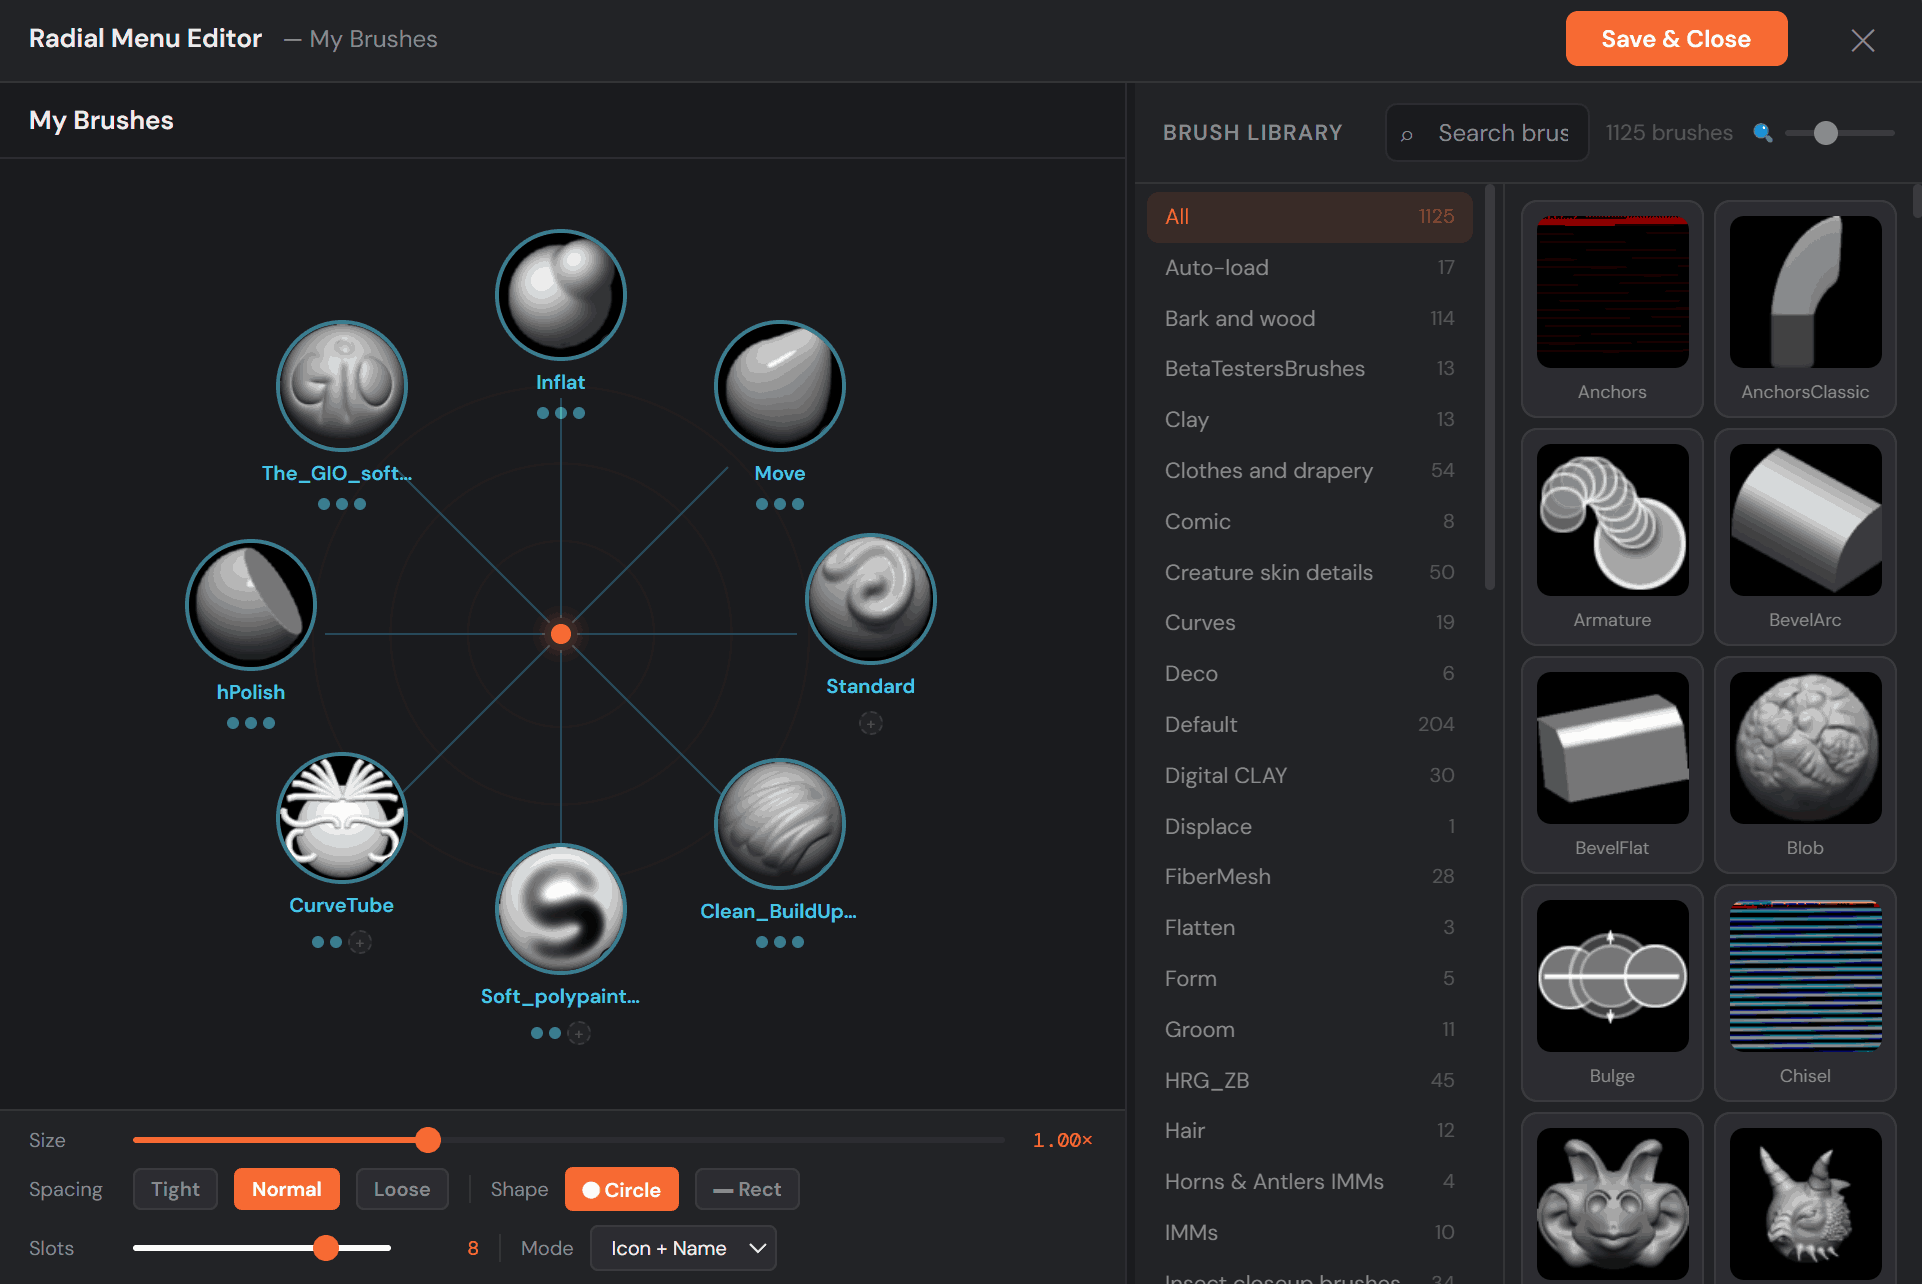Select the hPolish brush slot

click(251, 605)
